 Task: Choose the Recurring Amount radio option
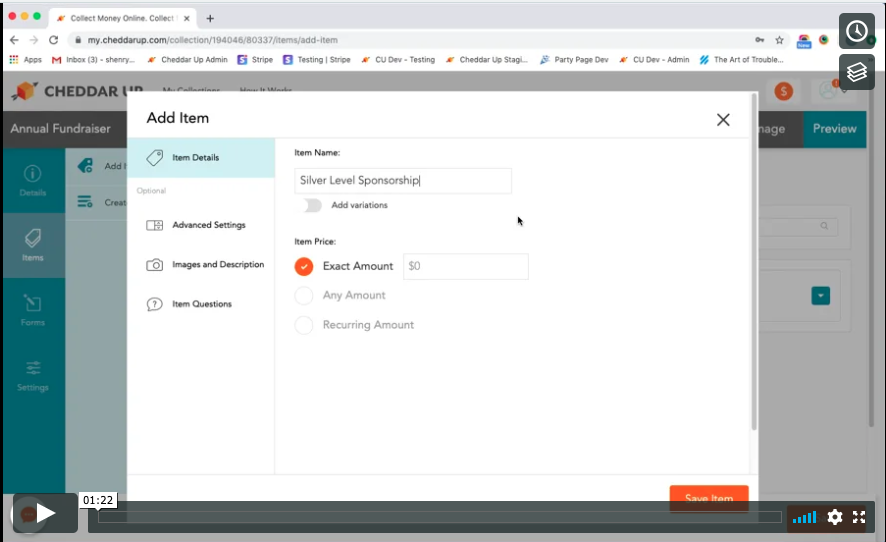(x=304, y=325)
